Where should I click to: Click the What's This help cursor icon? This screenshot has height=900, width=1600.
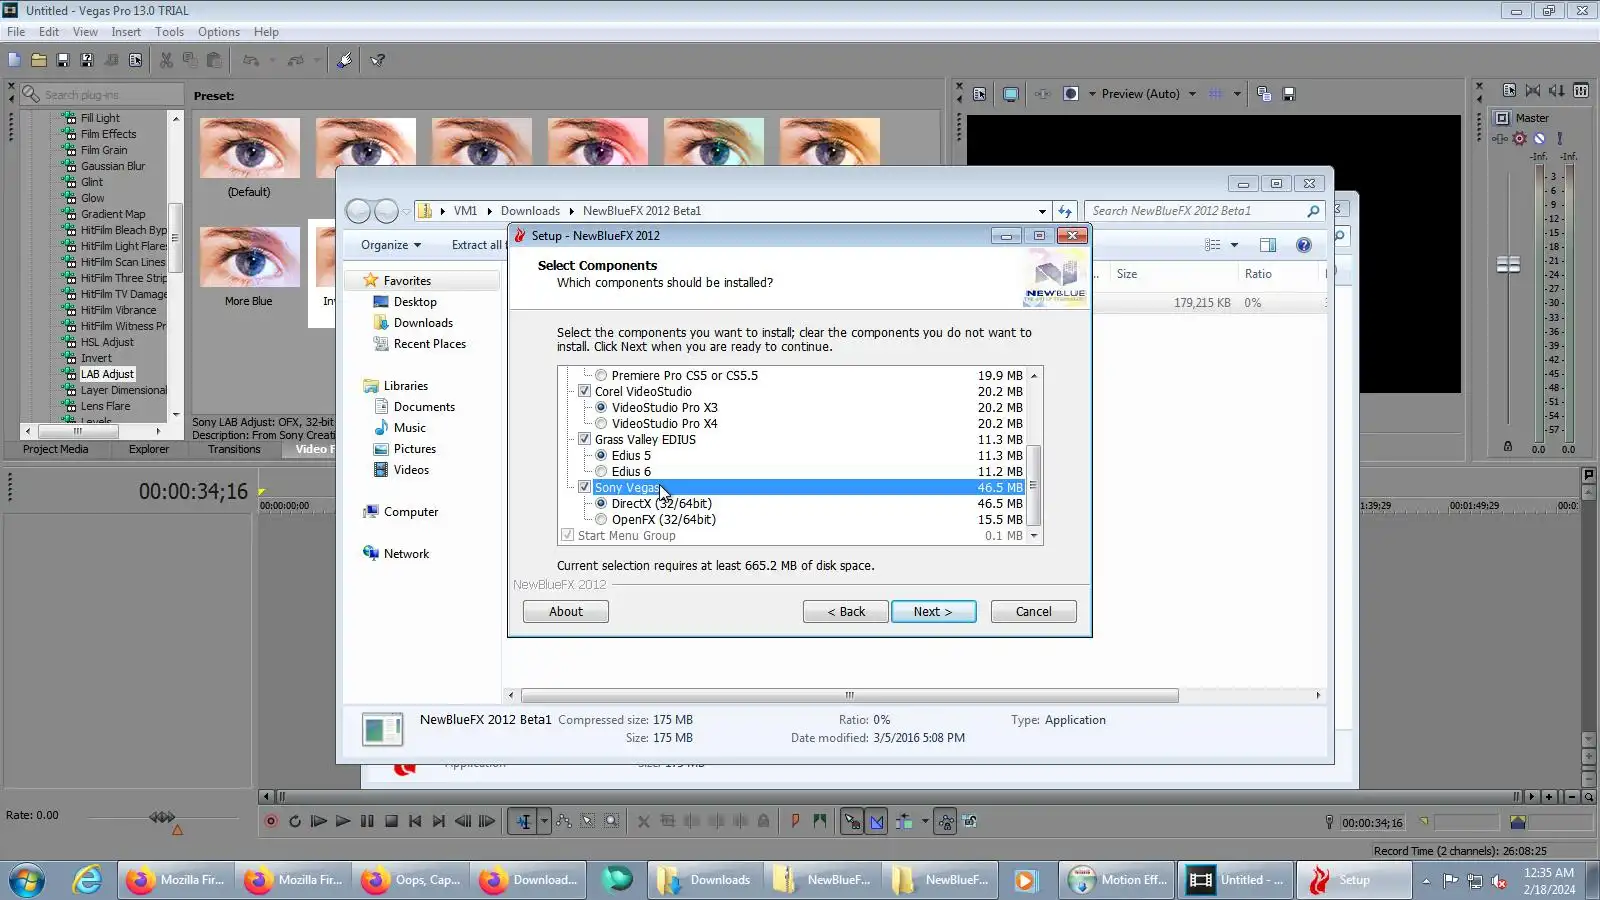point(378,60)
